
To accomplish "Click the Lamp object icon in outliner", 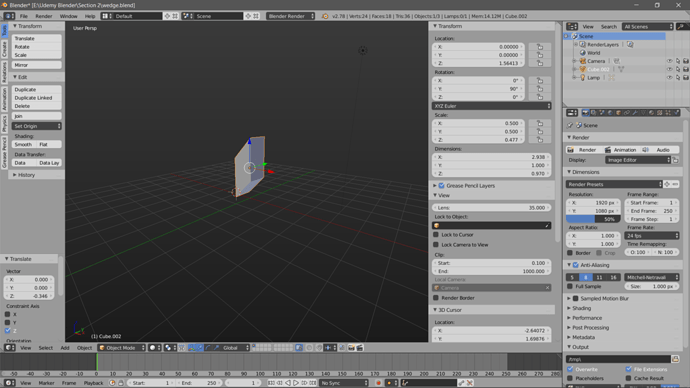I will click(x=583, y=77).
